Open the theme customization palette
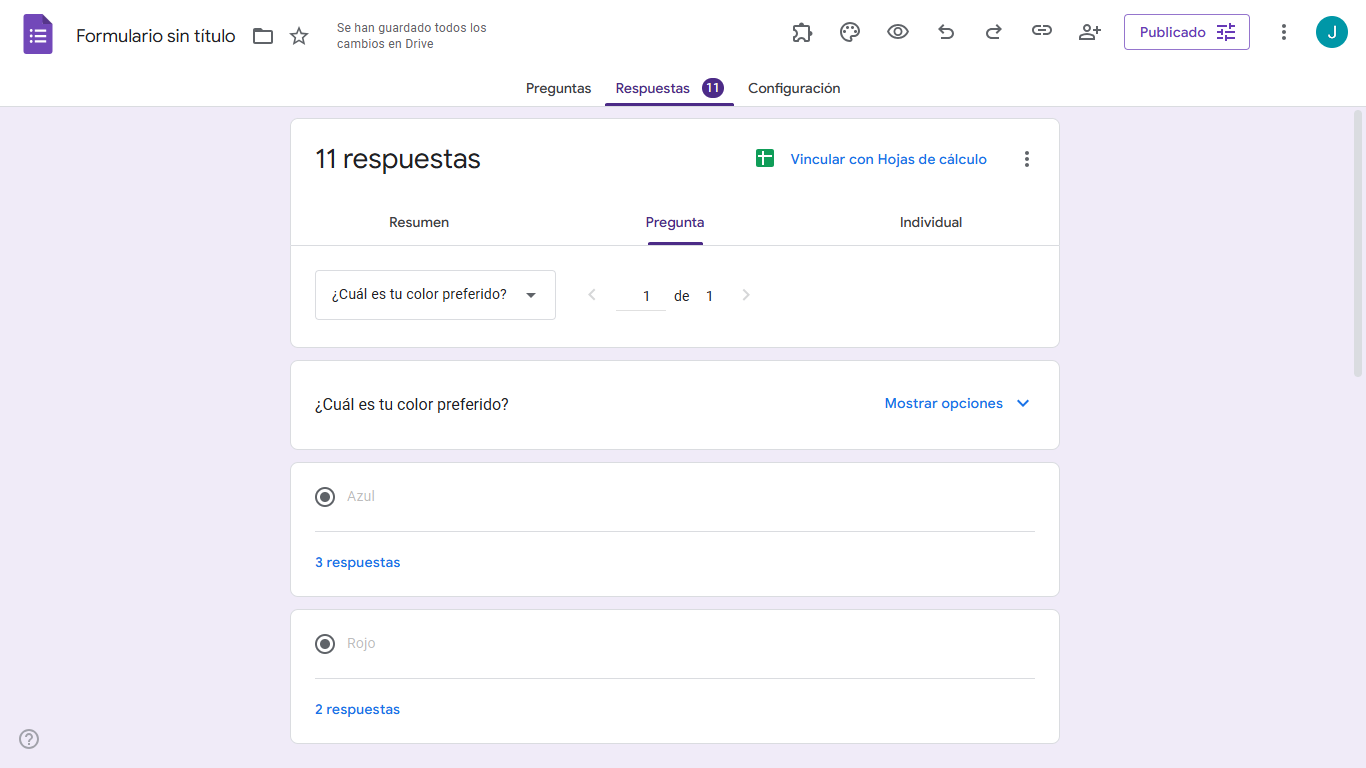1366x768 pixels. tap(850, 32)
